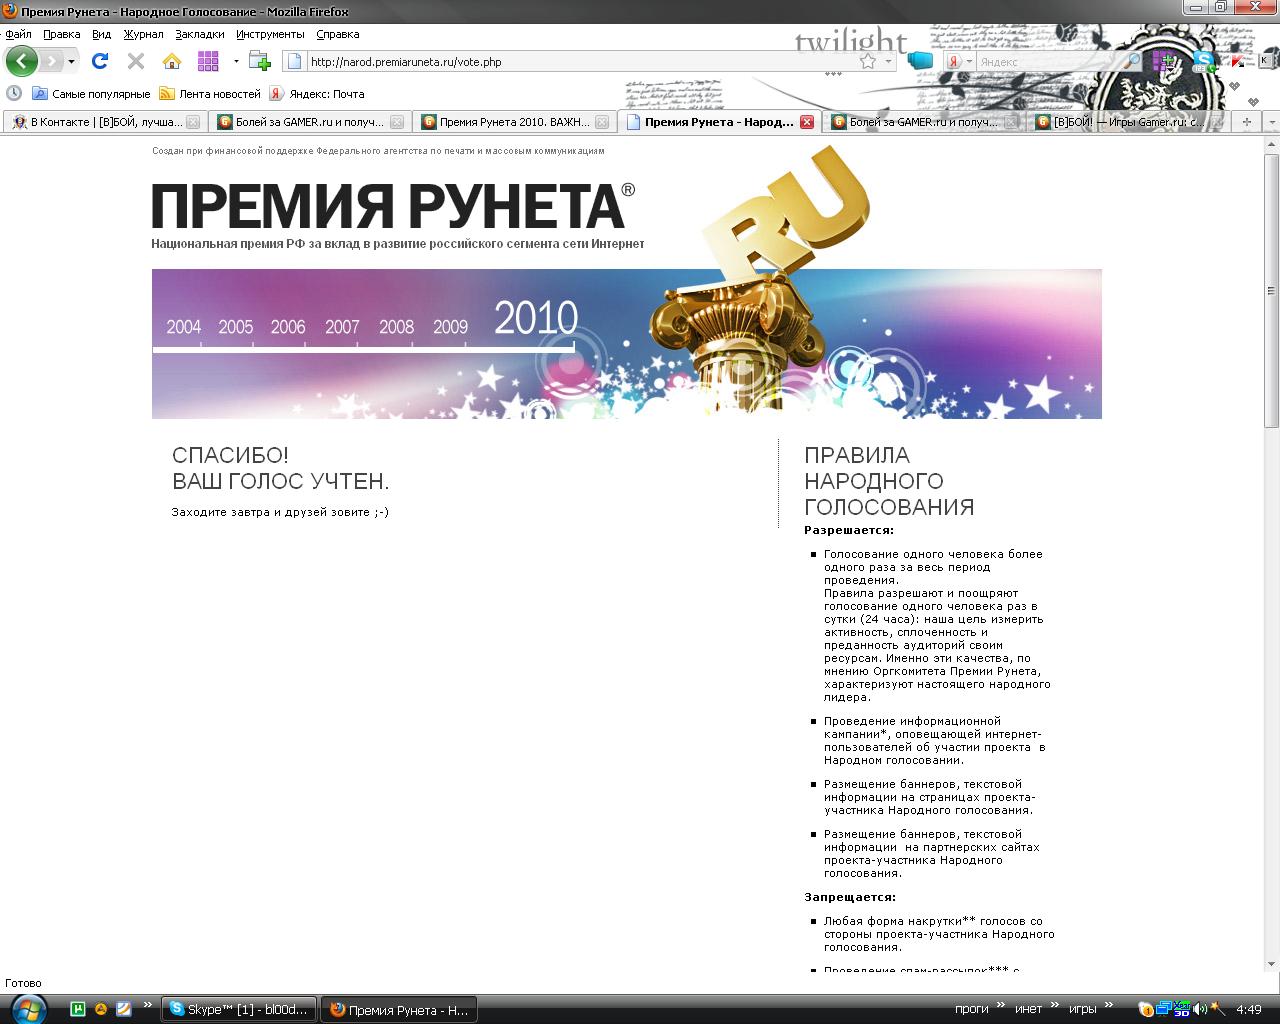Screen dimensions: 1280x1024
Task: Open the Инструменты menu
Action: (270, 34)
